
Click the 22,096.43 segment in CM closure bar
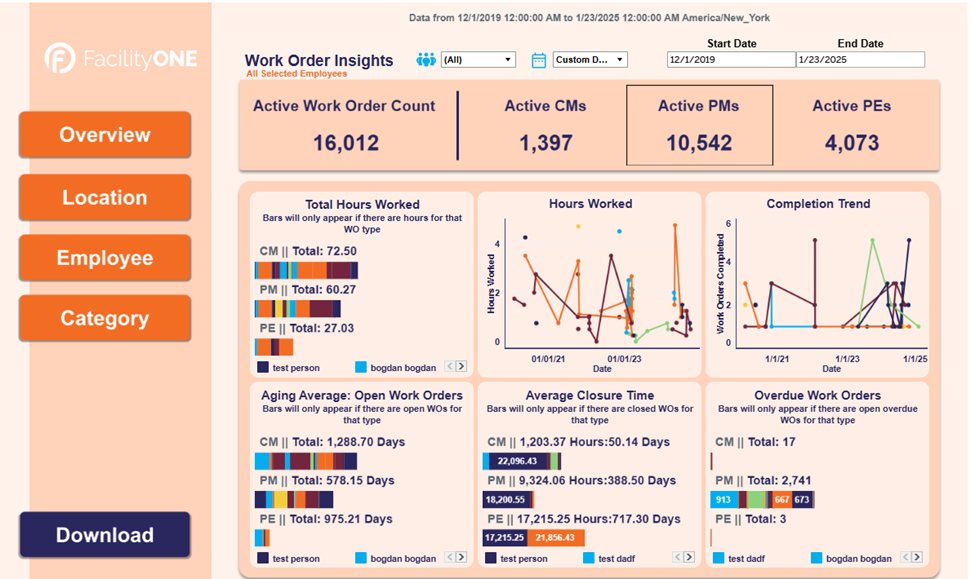point(518,461)
